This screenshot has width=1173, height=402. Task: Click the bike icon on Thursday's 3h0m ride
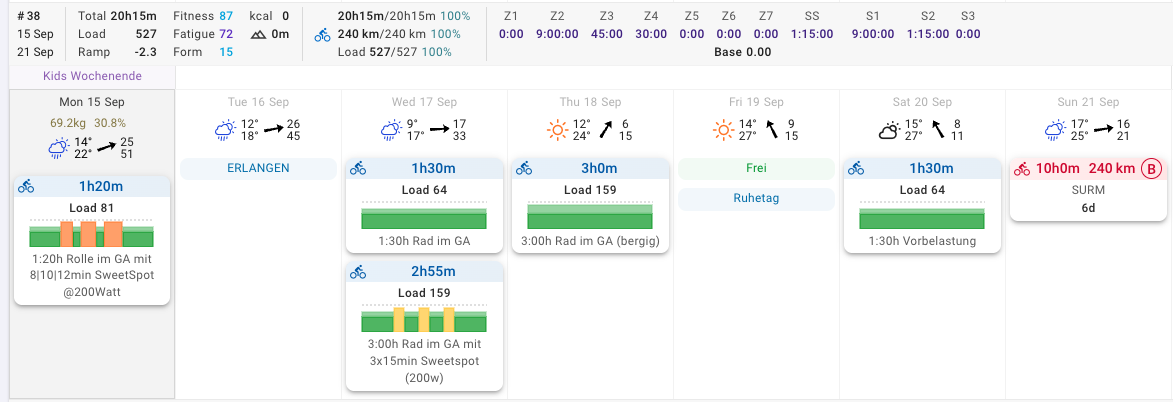pyautogui.click(x=524, y=169)
